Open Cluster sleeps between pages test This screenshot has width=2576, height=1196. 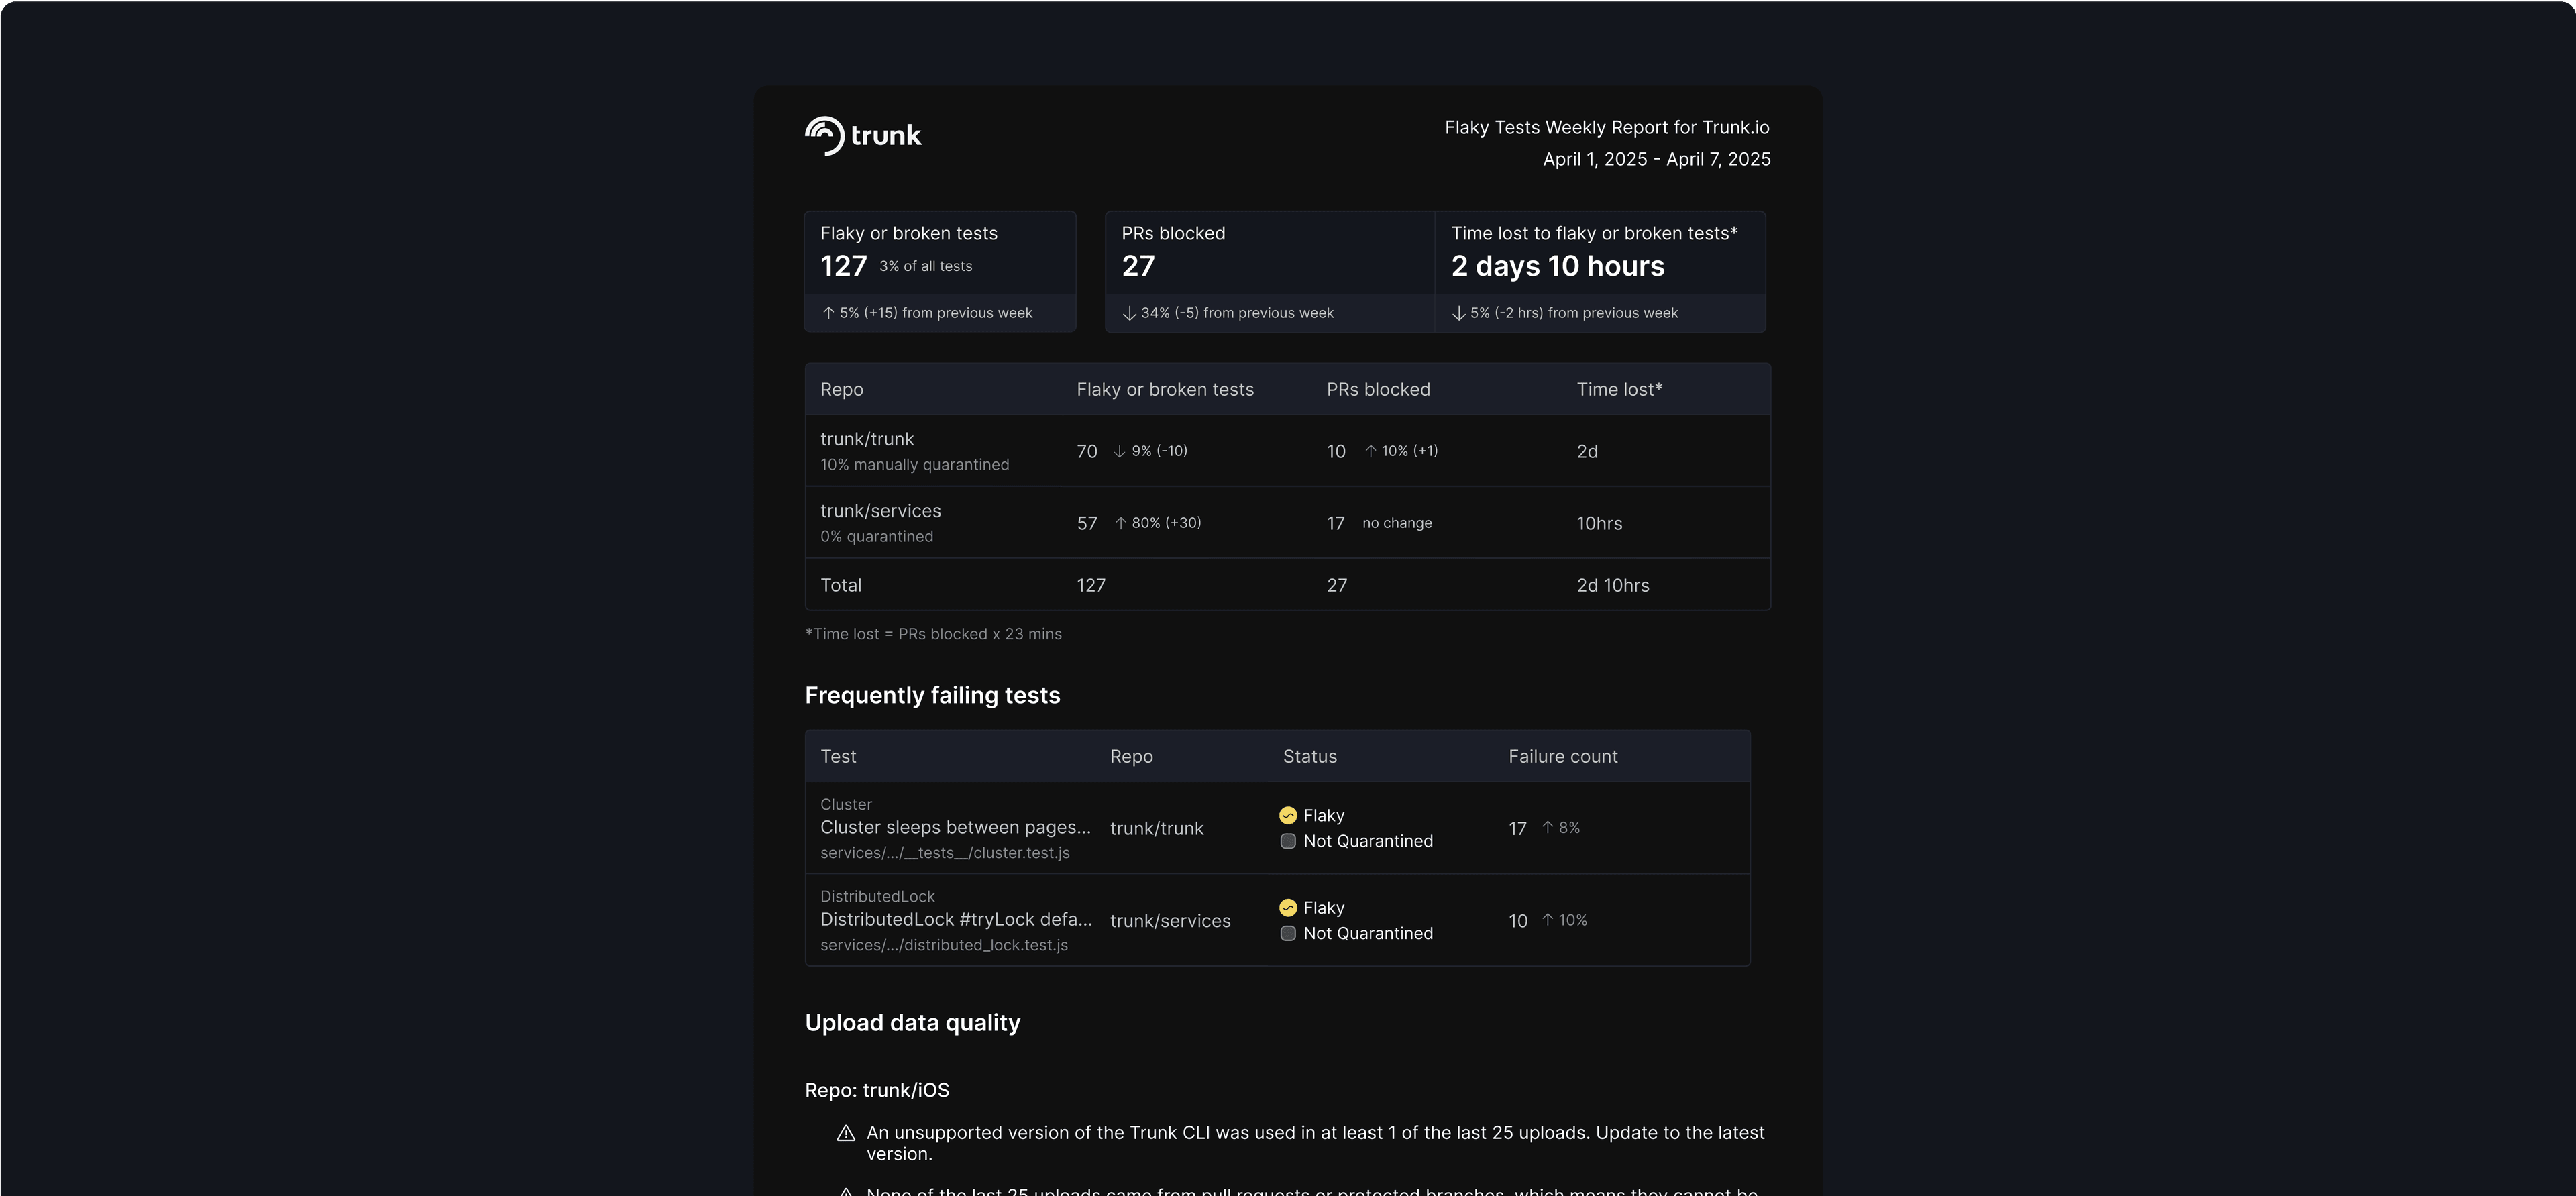point(955,828)
